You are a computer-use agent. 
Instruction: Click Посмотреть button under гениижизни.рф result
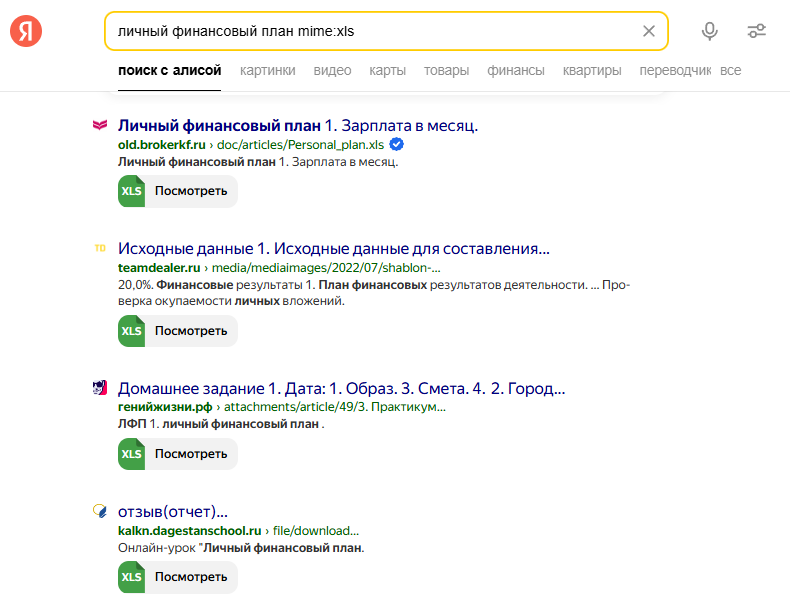[178, 454]
